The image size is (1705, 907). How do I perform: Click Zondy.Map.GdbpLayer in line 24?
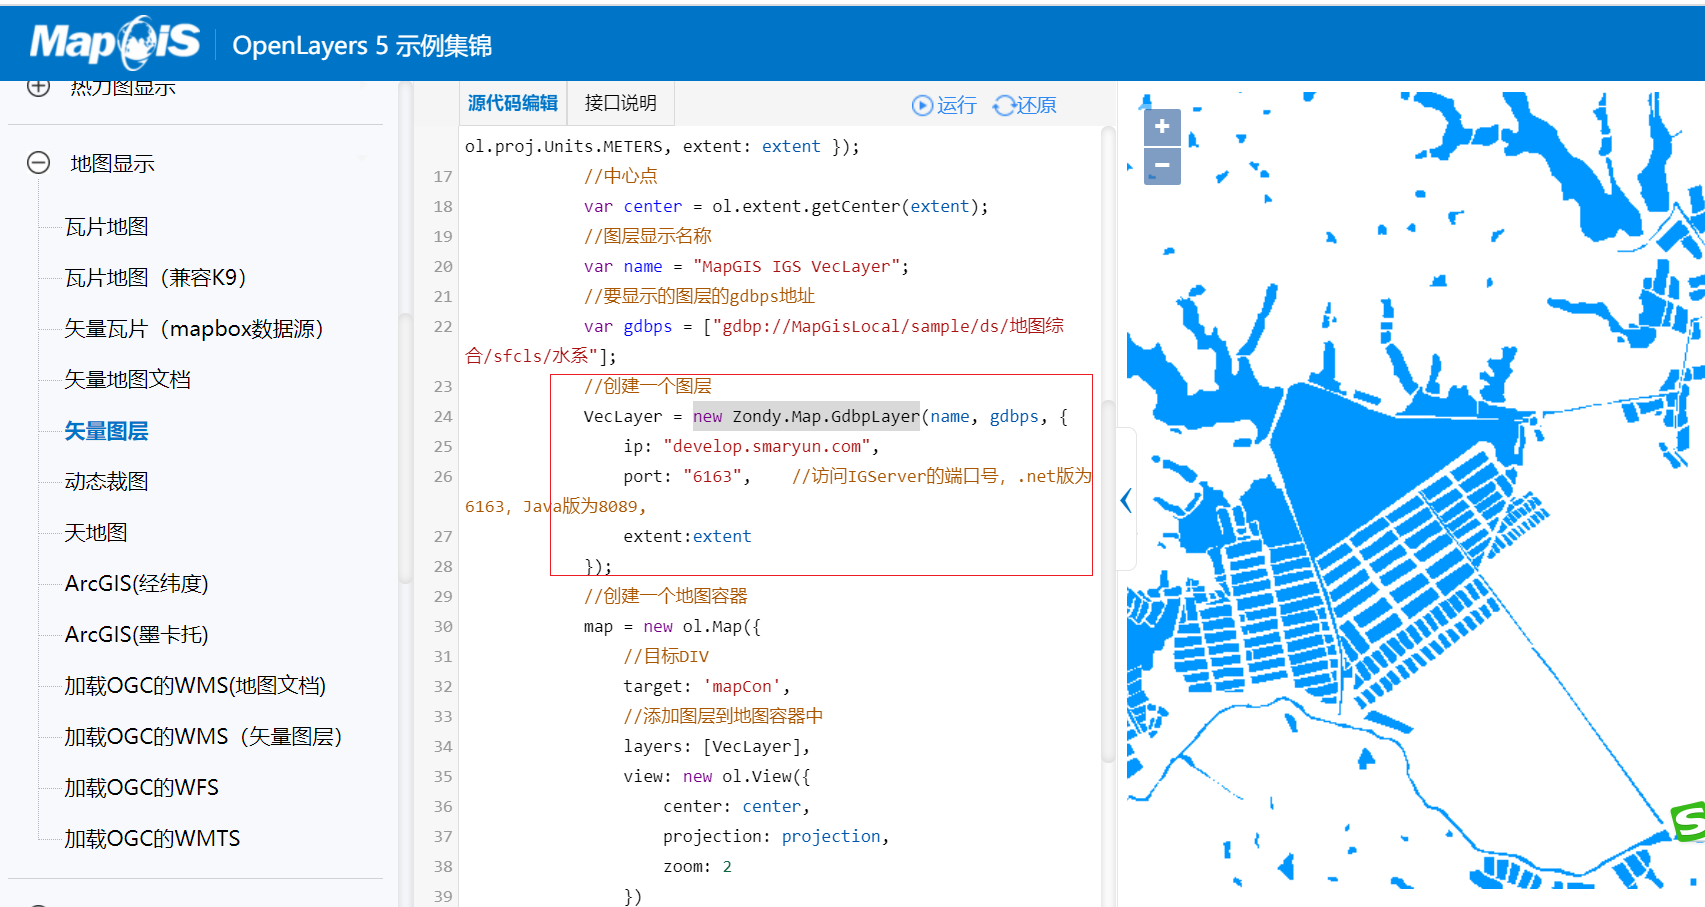pyautogui.click(x=826, y=416)
